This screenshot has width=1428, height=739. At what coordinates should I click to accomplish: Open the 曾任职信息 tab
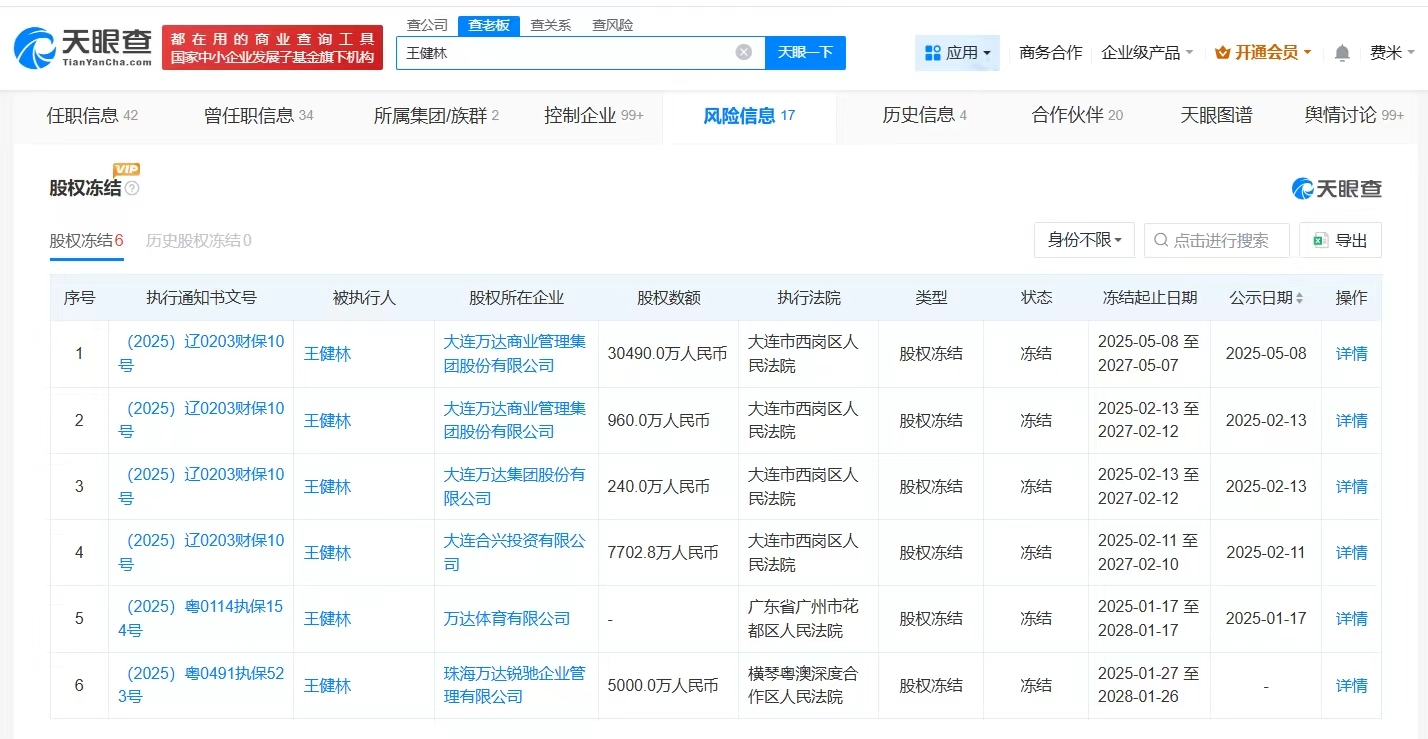pos(258,115)
